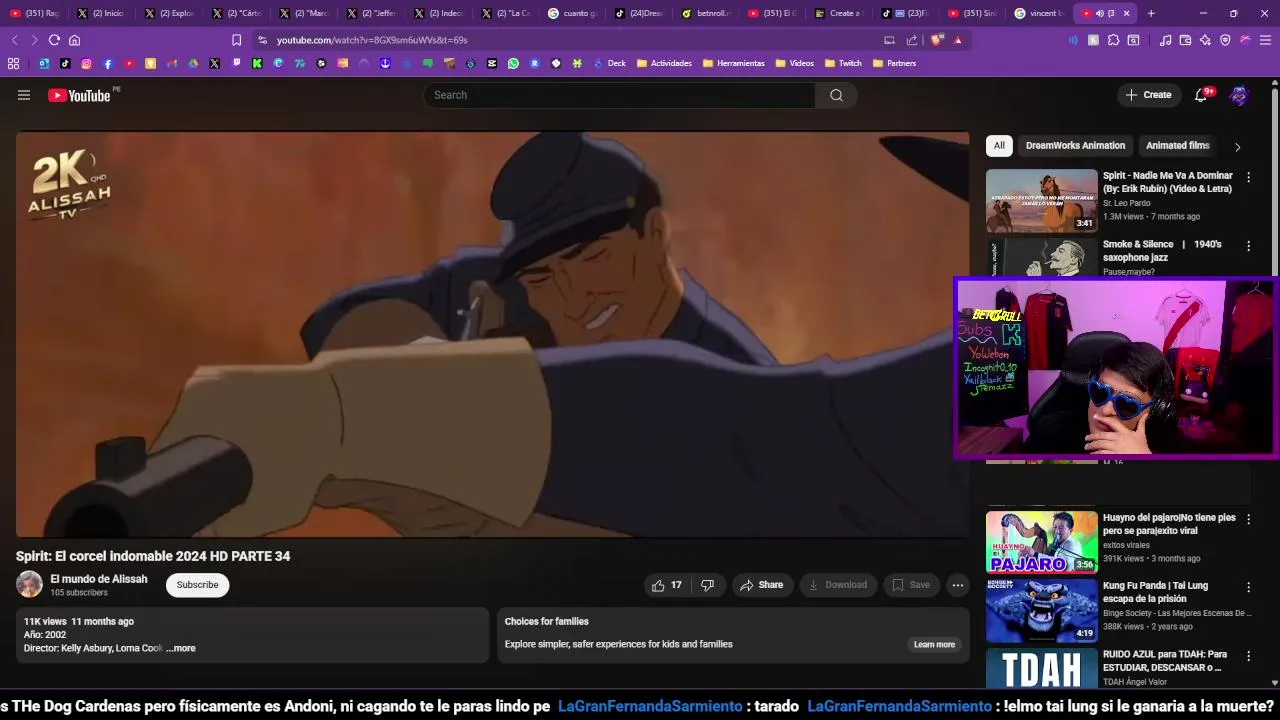Open the media control music note icon
Viewport: 1280px width, 720px height.
coord(1165,40)
